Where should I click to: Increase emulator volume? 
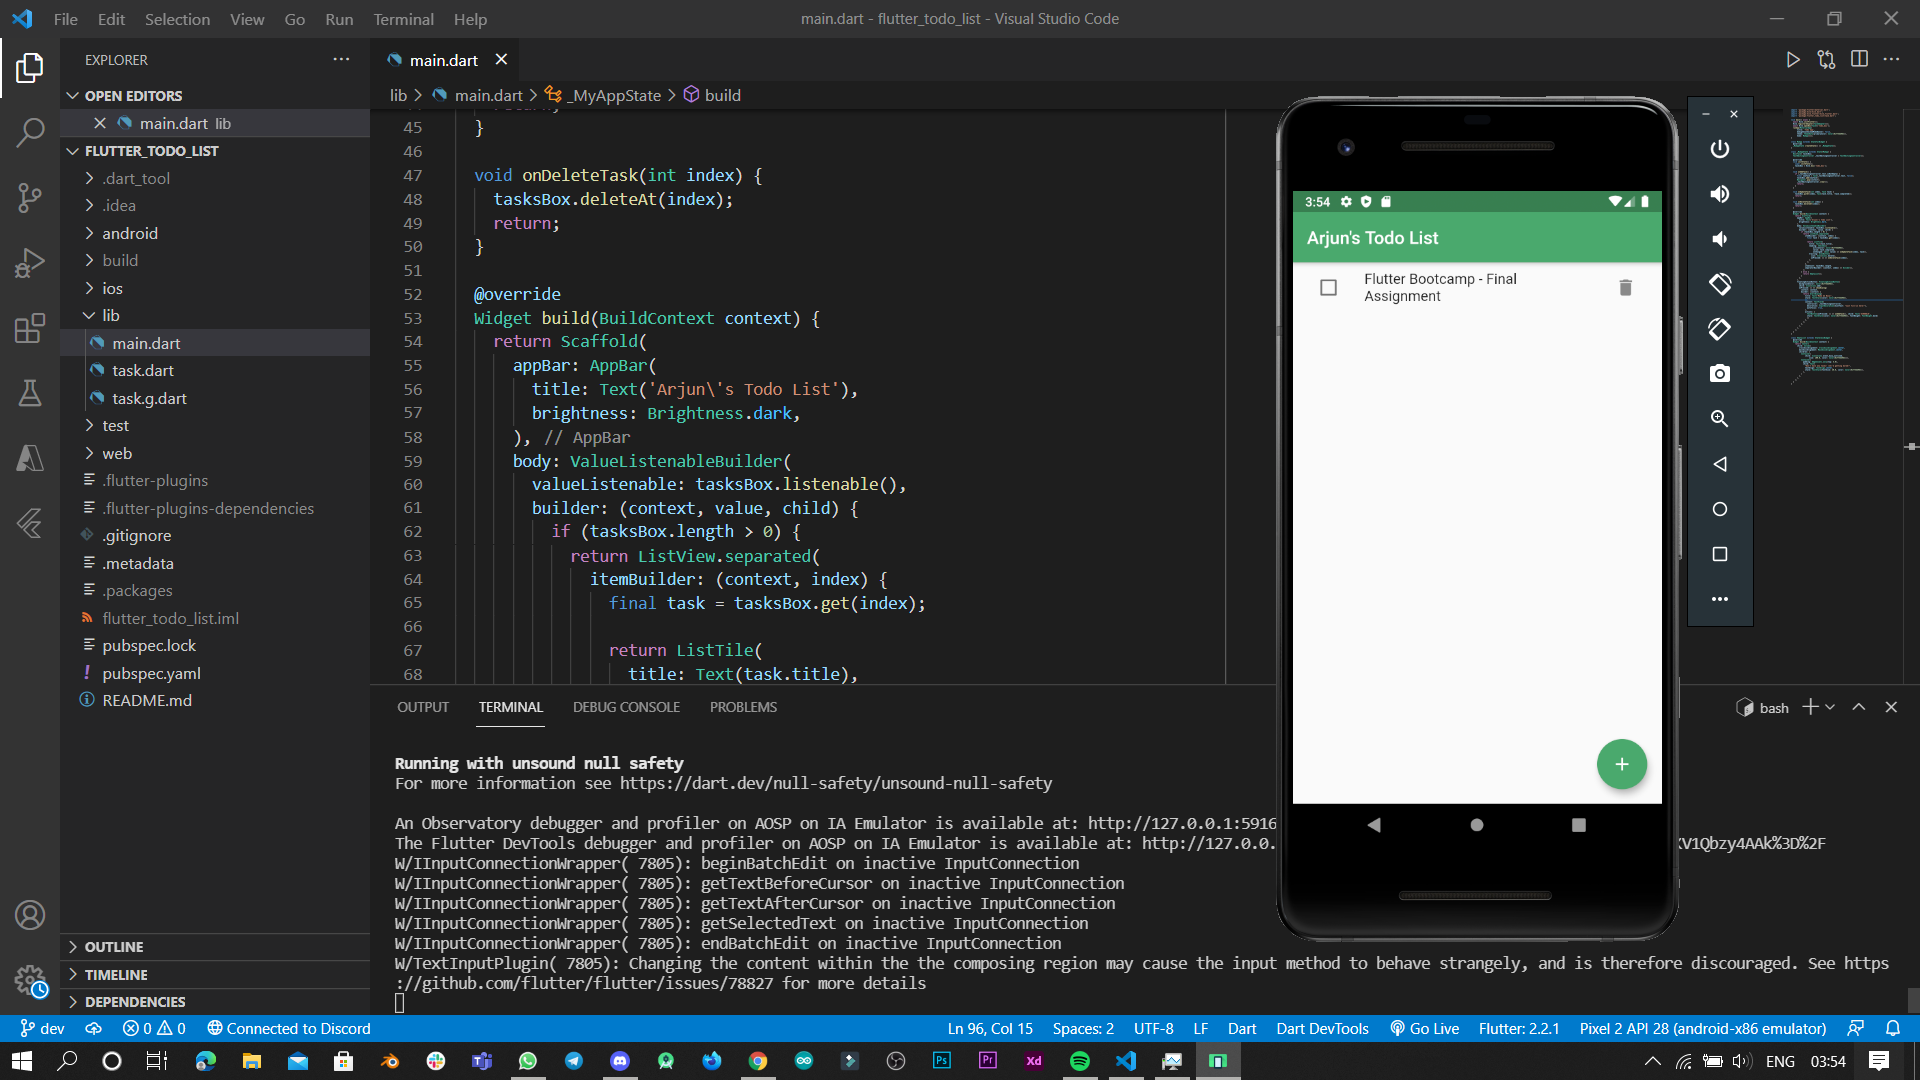pos(1720,194)
